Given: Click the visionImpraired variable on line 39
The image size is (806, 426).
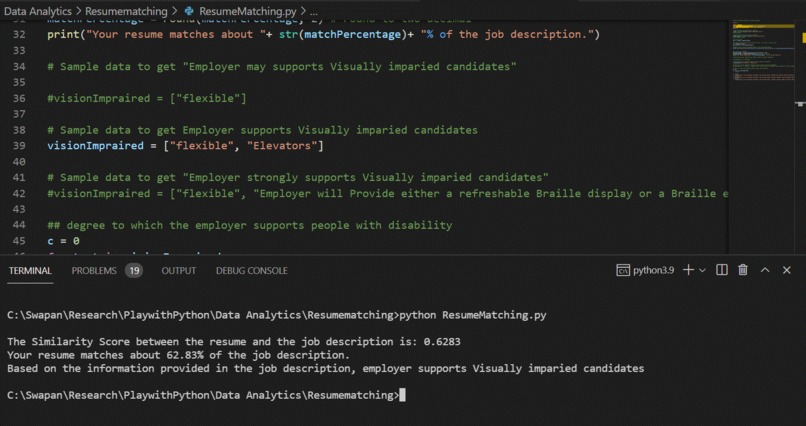Looking at the screenshot, I should 96,146.
